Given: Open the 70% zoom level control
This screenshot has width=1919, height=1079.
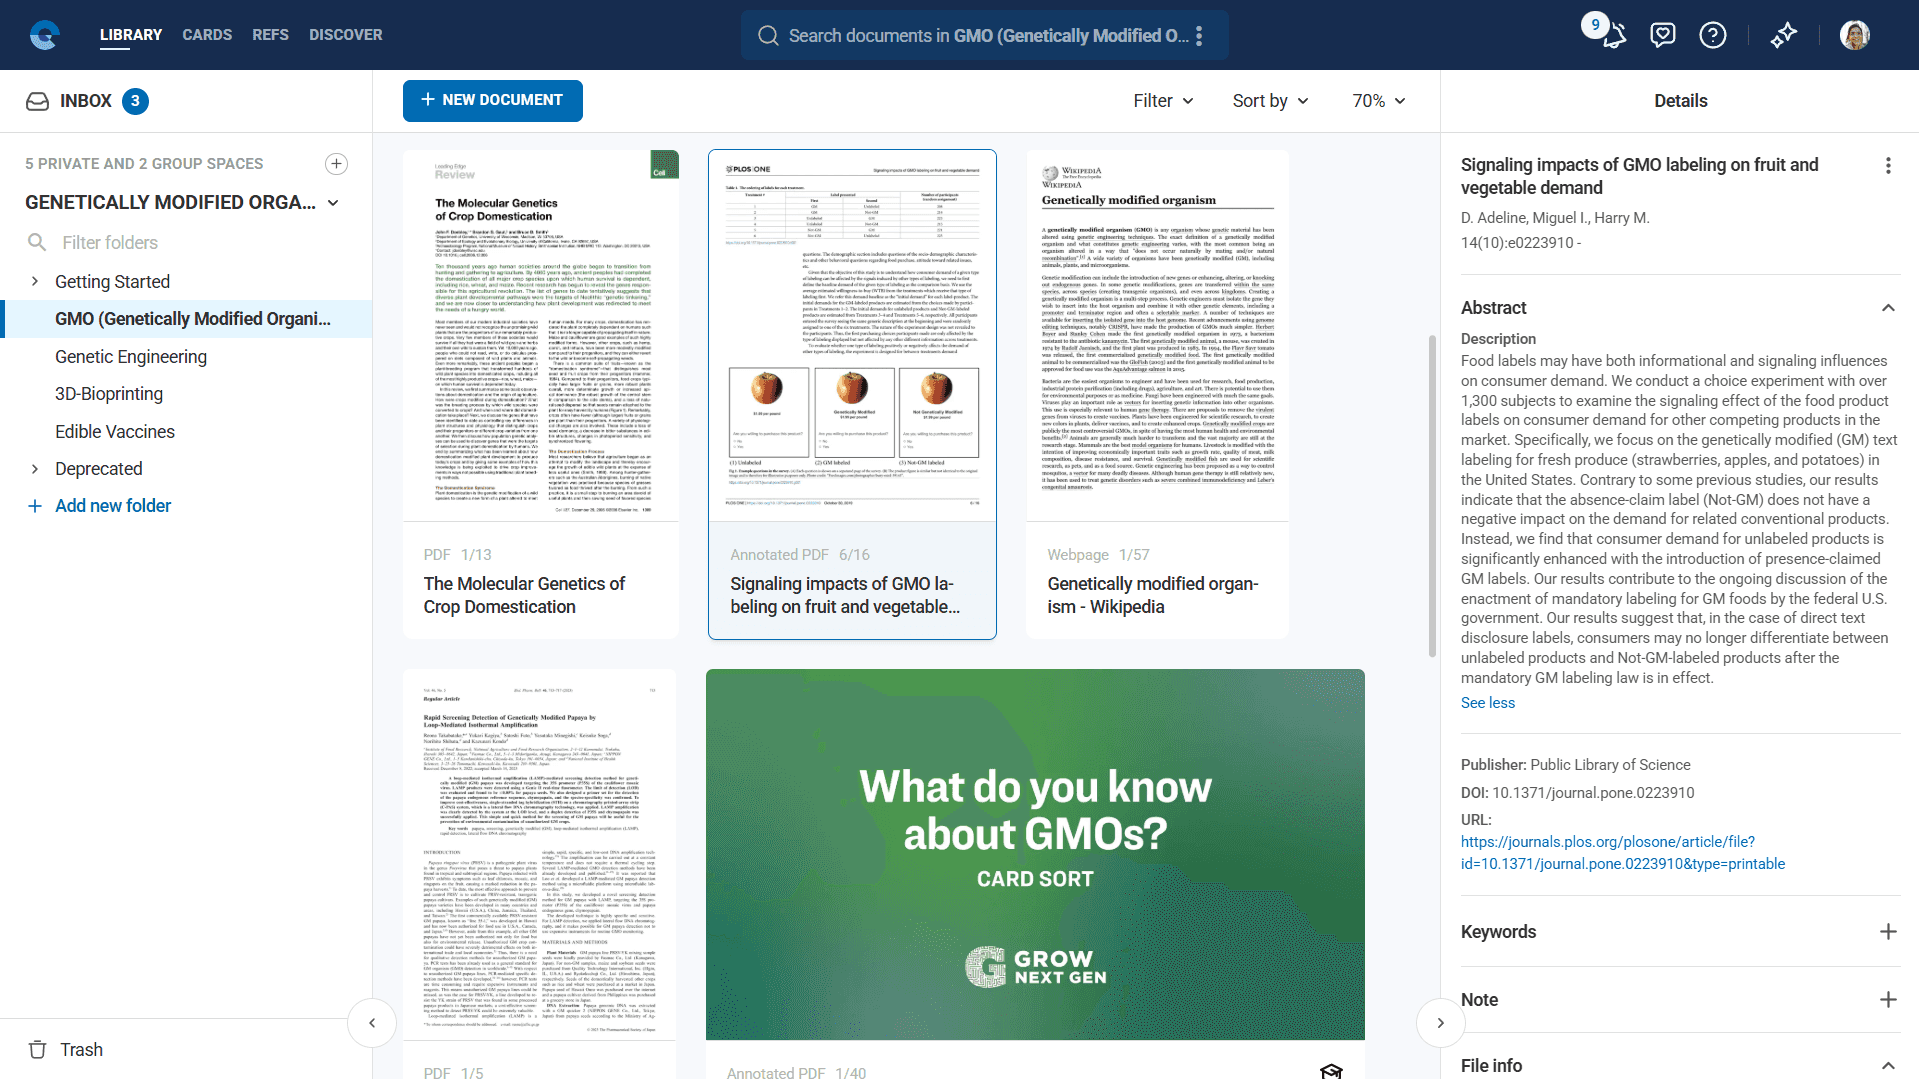Looking at the screenshot, I should [1378, 101].
